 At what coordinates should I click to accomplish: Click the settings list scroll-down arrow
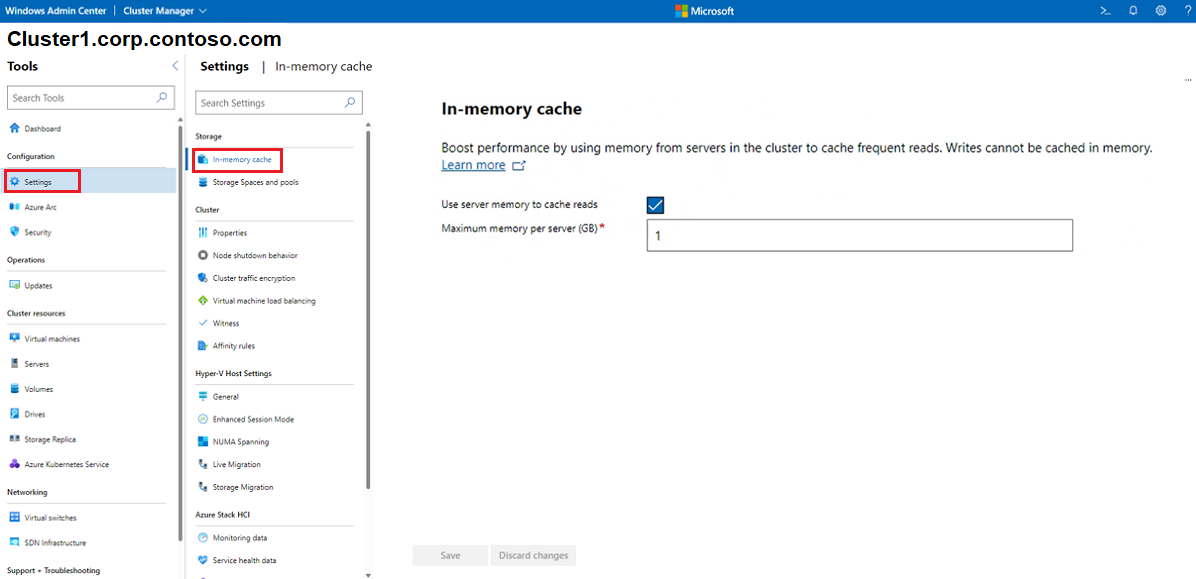(x=368, y=574)
